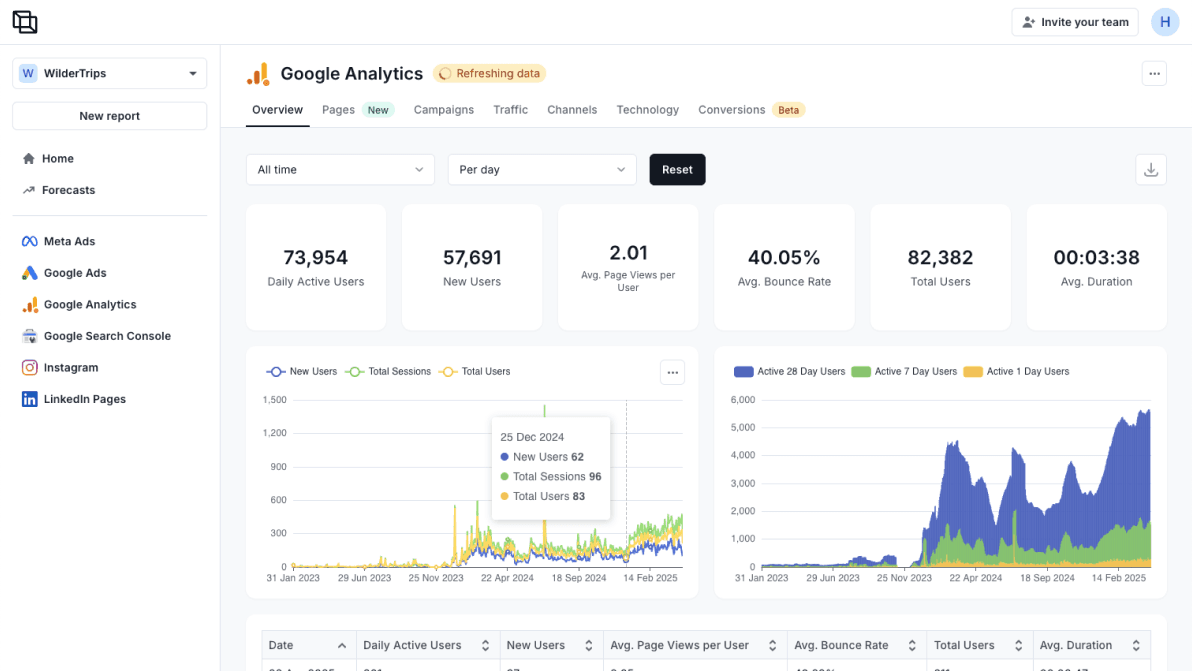Viewport: 1192px width, 671px height.
Task: Open the WilderTrips workspace selector
Action: point(109,73)
